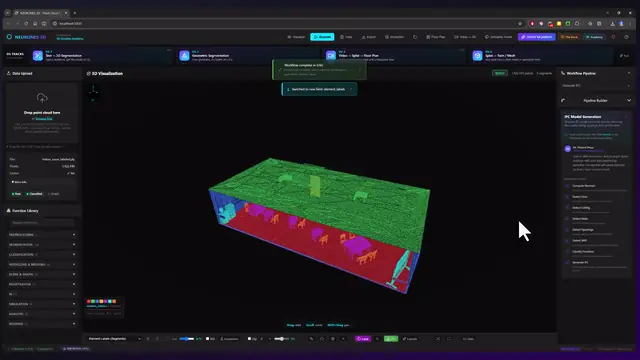Click the Academy button
The image size is (640, 360).
(x=594, y=37)
